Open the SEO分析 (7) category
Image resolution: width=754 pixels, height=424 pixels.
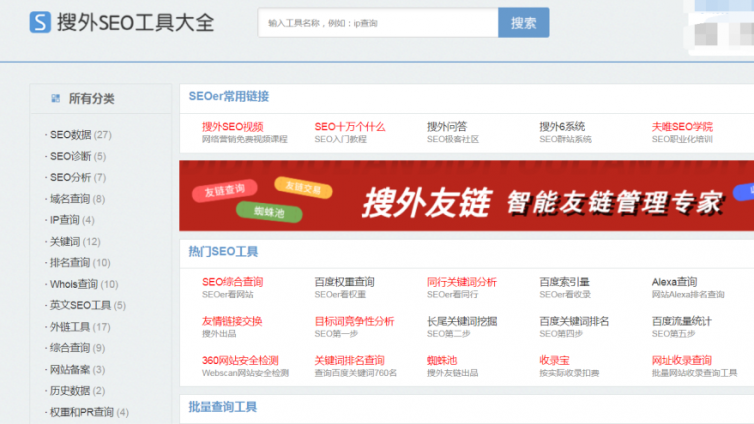pyautogui.click(x=77, y=177)
